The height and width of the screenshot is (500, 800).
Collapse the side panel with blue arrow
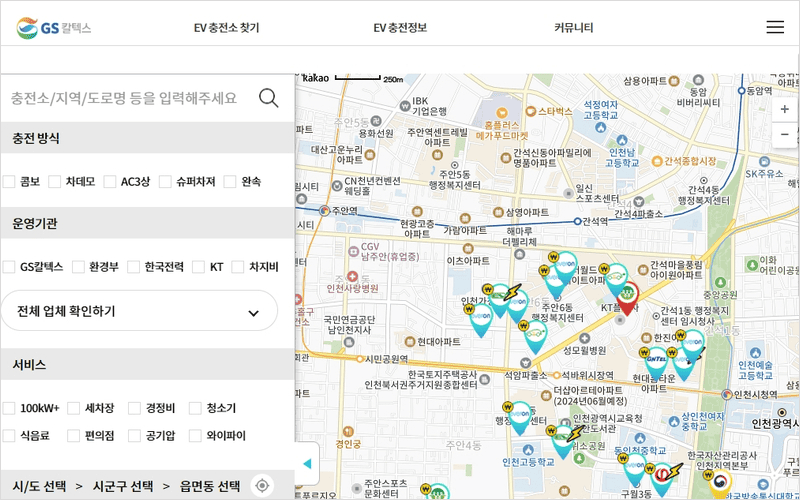click(307, 463)
